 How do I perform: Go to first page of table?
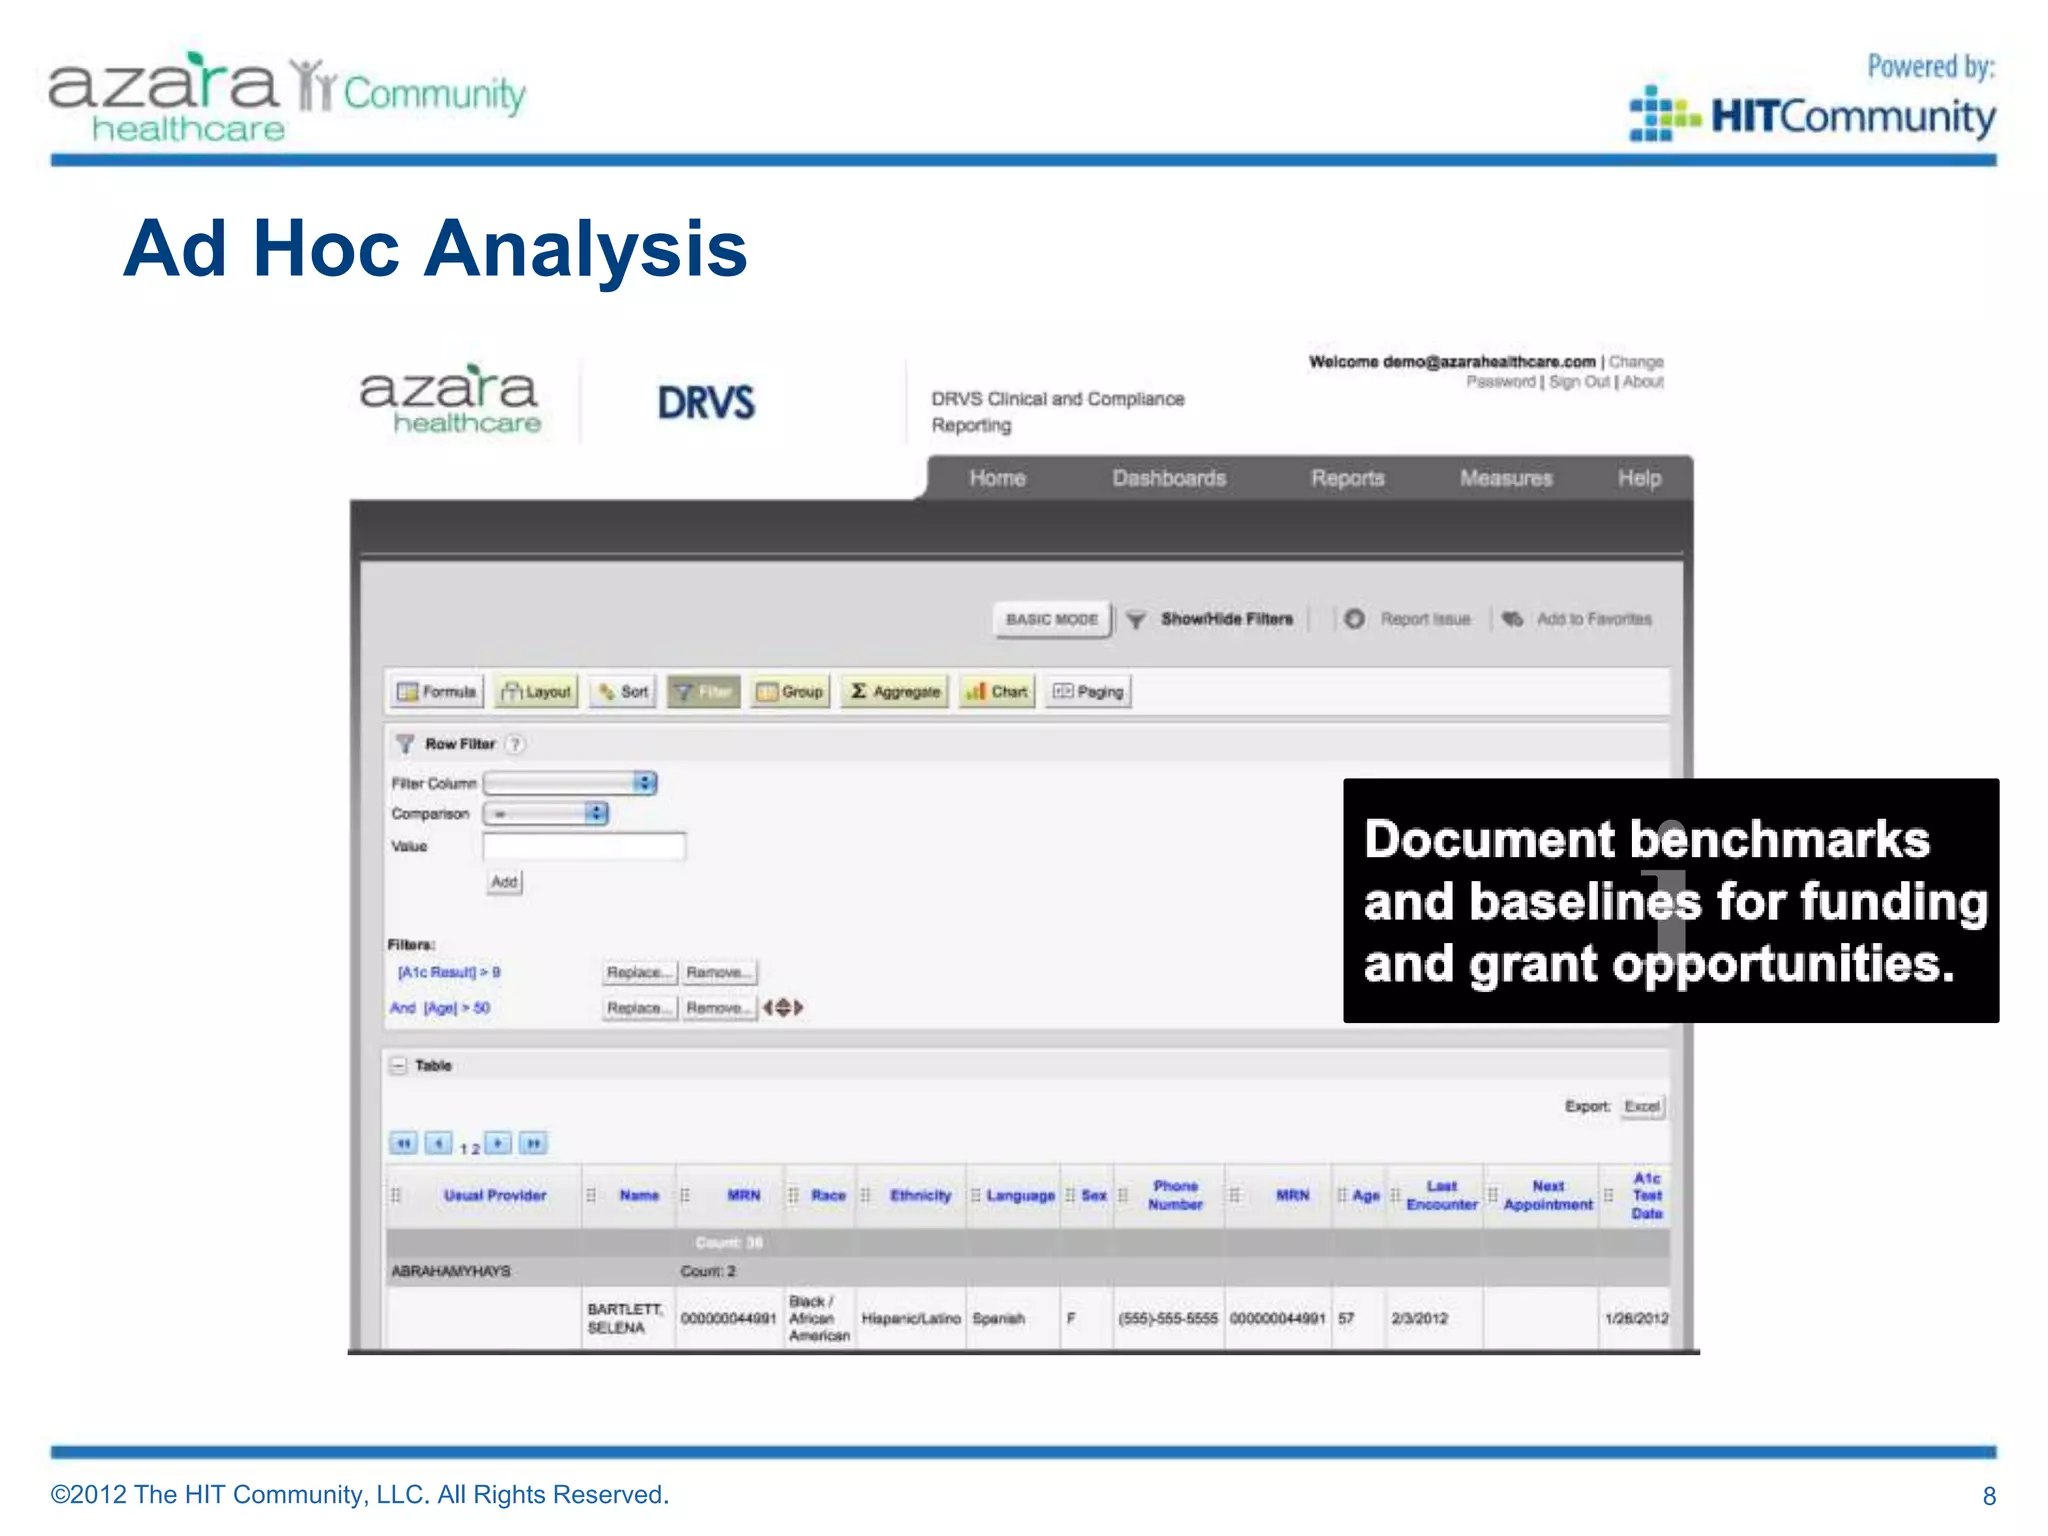tap(403, 1143)
